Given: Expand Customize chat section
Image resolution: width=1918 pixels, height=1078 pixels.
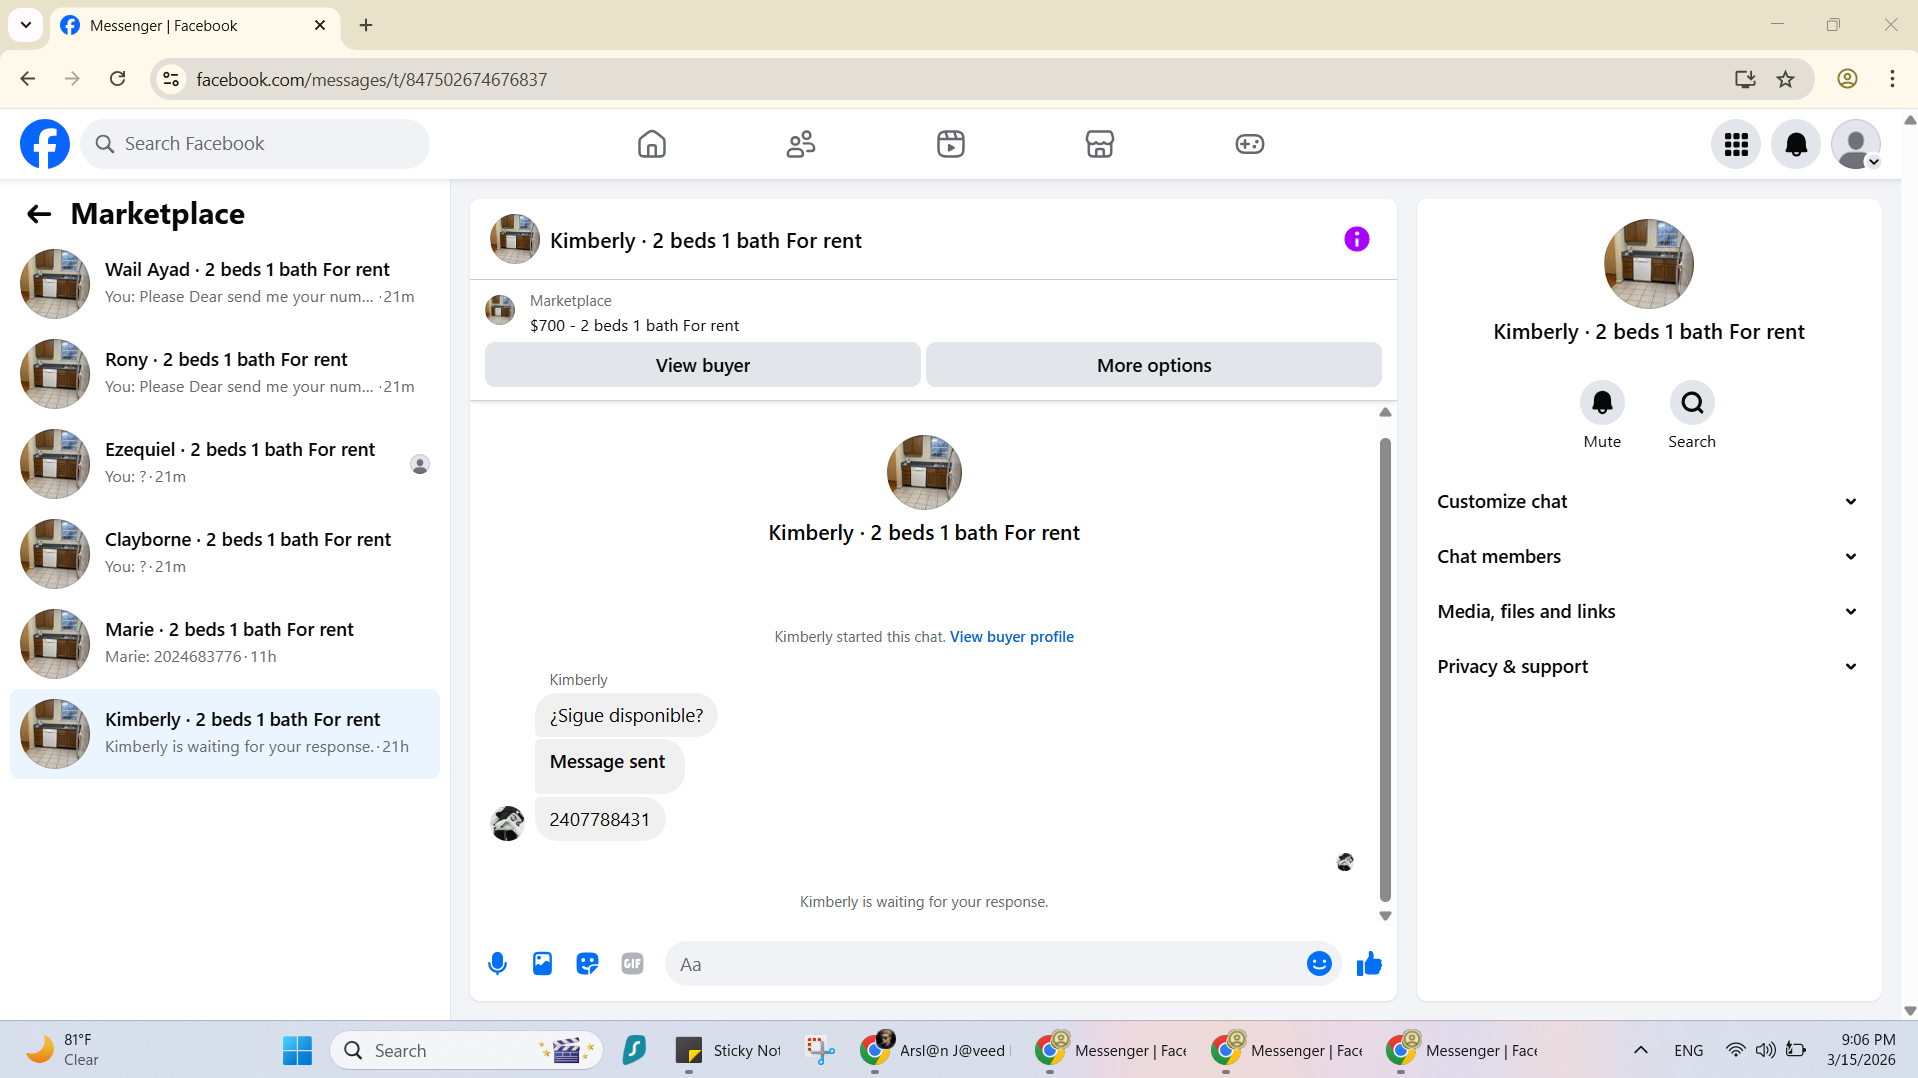Looking at the screenshot, I should pyautogui.click(x=1648, y=502).
